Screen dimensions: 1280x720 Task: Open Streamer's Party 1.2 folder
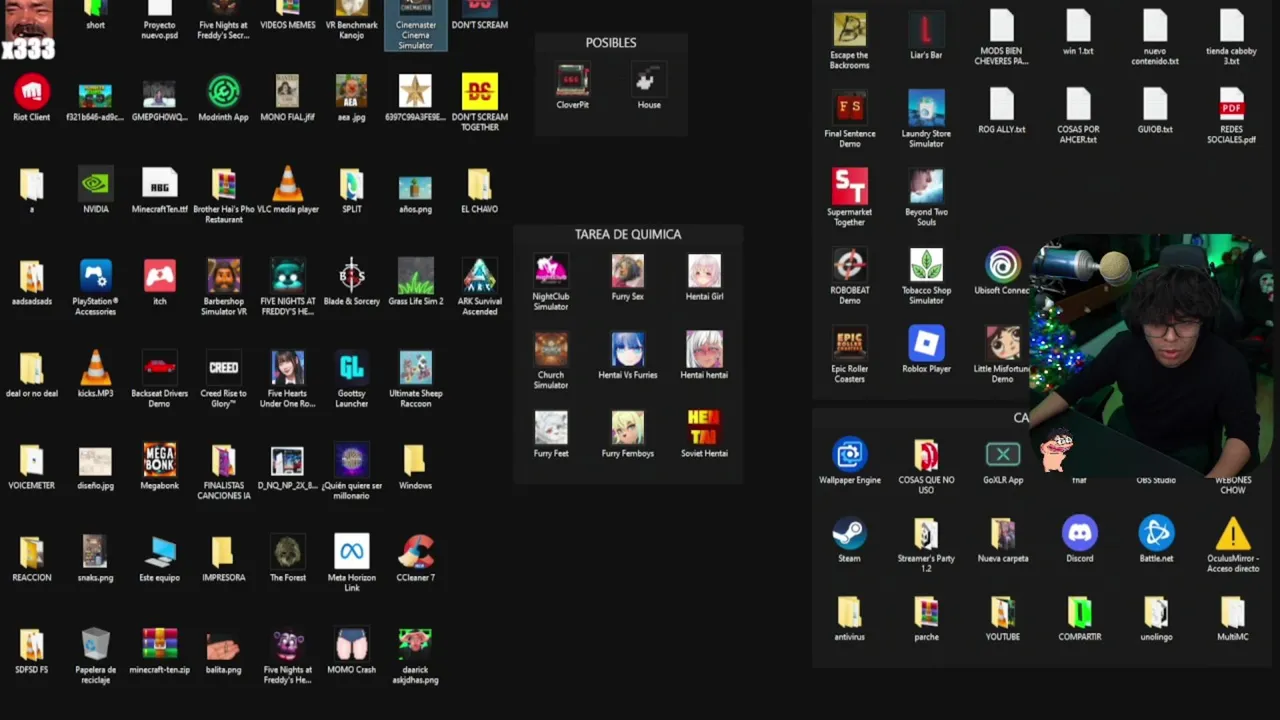pos(926,534)
